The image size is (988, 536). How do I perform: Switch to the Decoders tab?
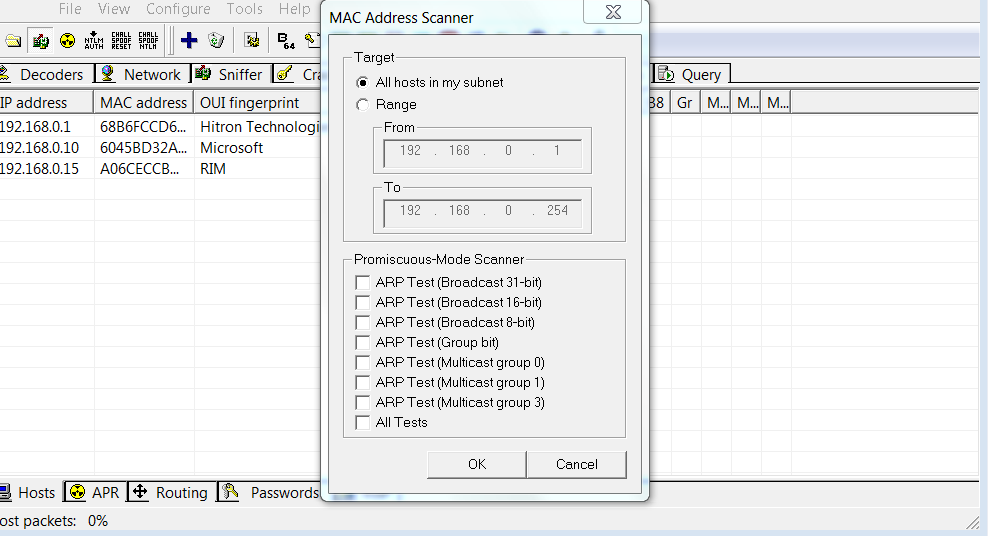[x=45, y=74]
